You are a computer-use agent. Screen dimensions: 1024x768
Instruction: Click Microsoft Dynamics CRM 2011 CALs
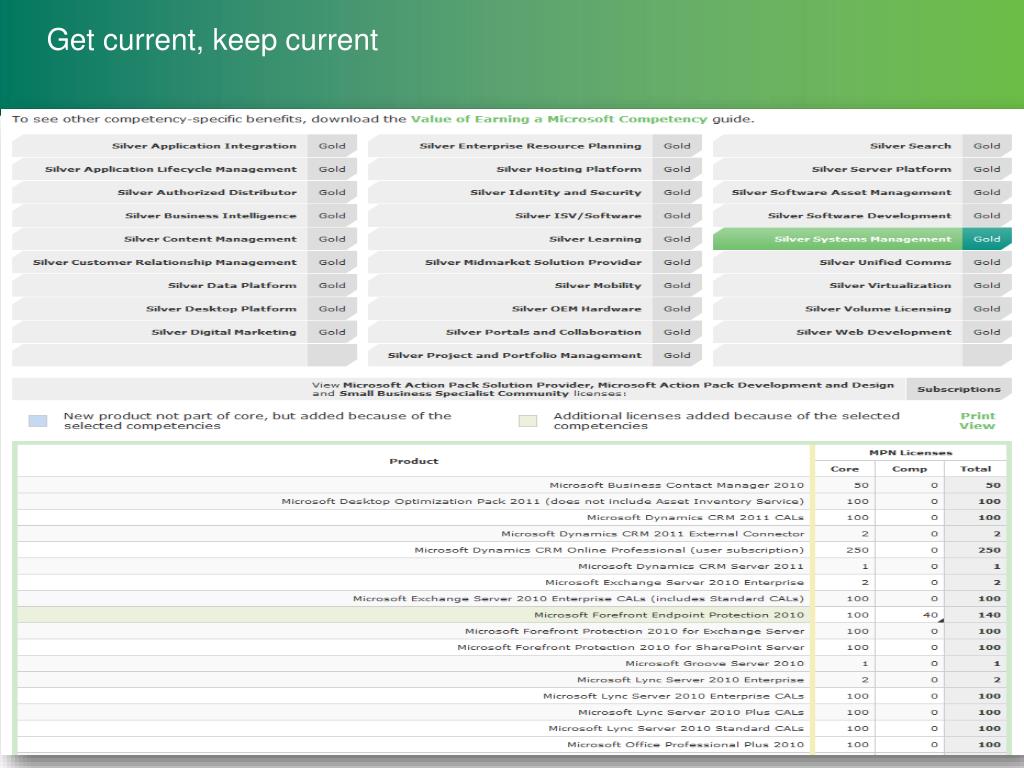pyautogui.click(x=696, y=518)
